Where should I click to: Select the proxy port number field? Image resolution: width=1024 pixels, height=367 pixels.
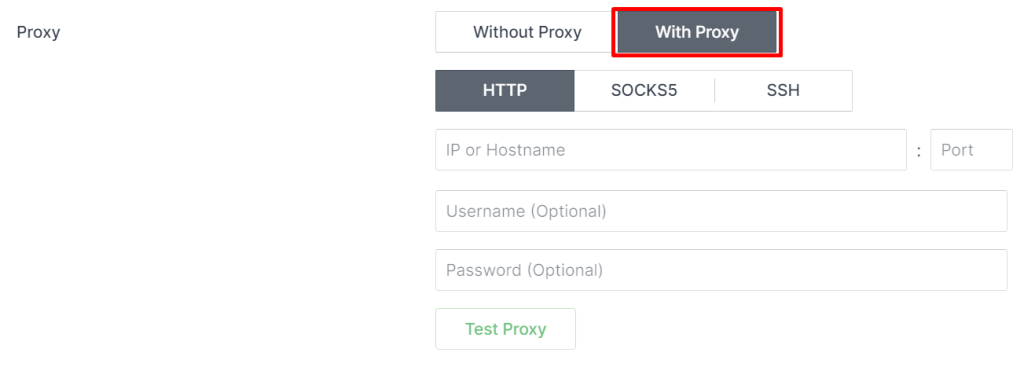[x=971, y=150]
